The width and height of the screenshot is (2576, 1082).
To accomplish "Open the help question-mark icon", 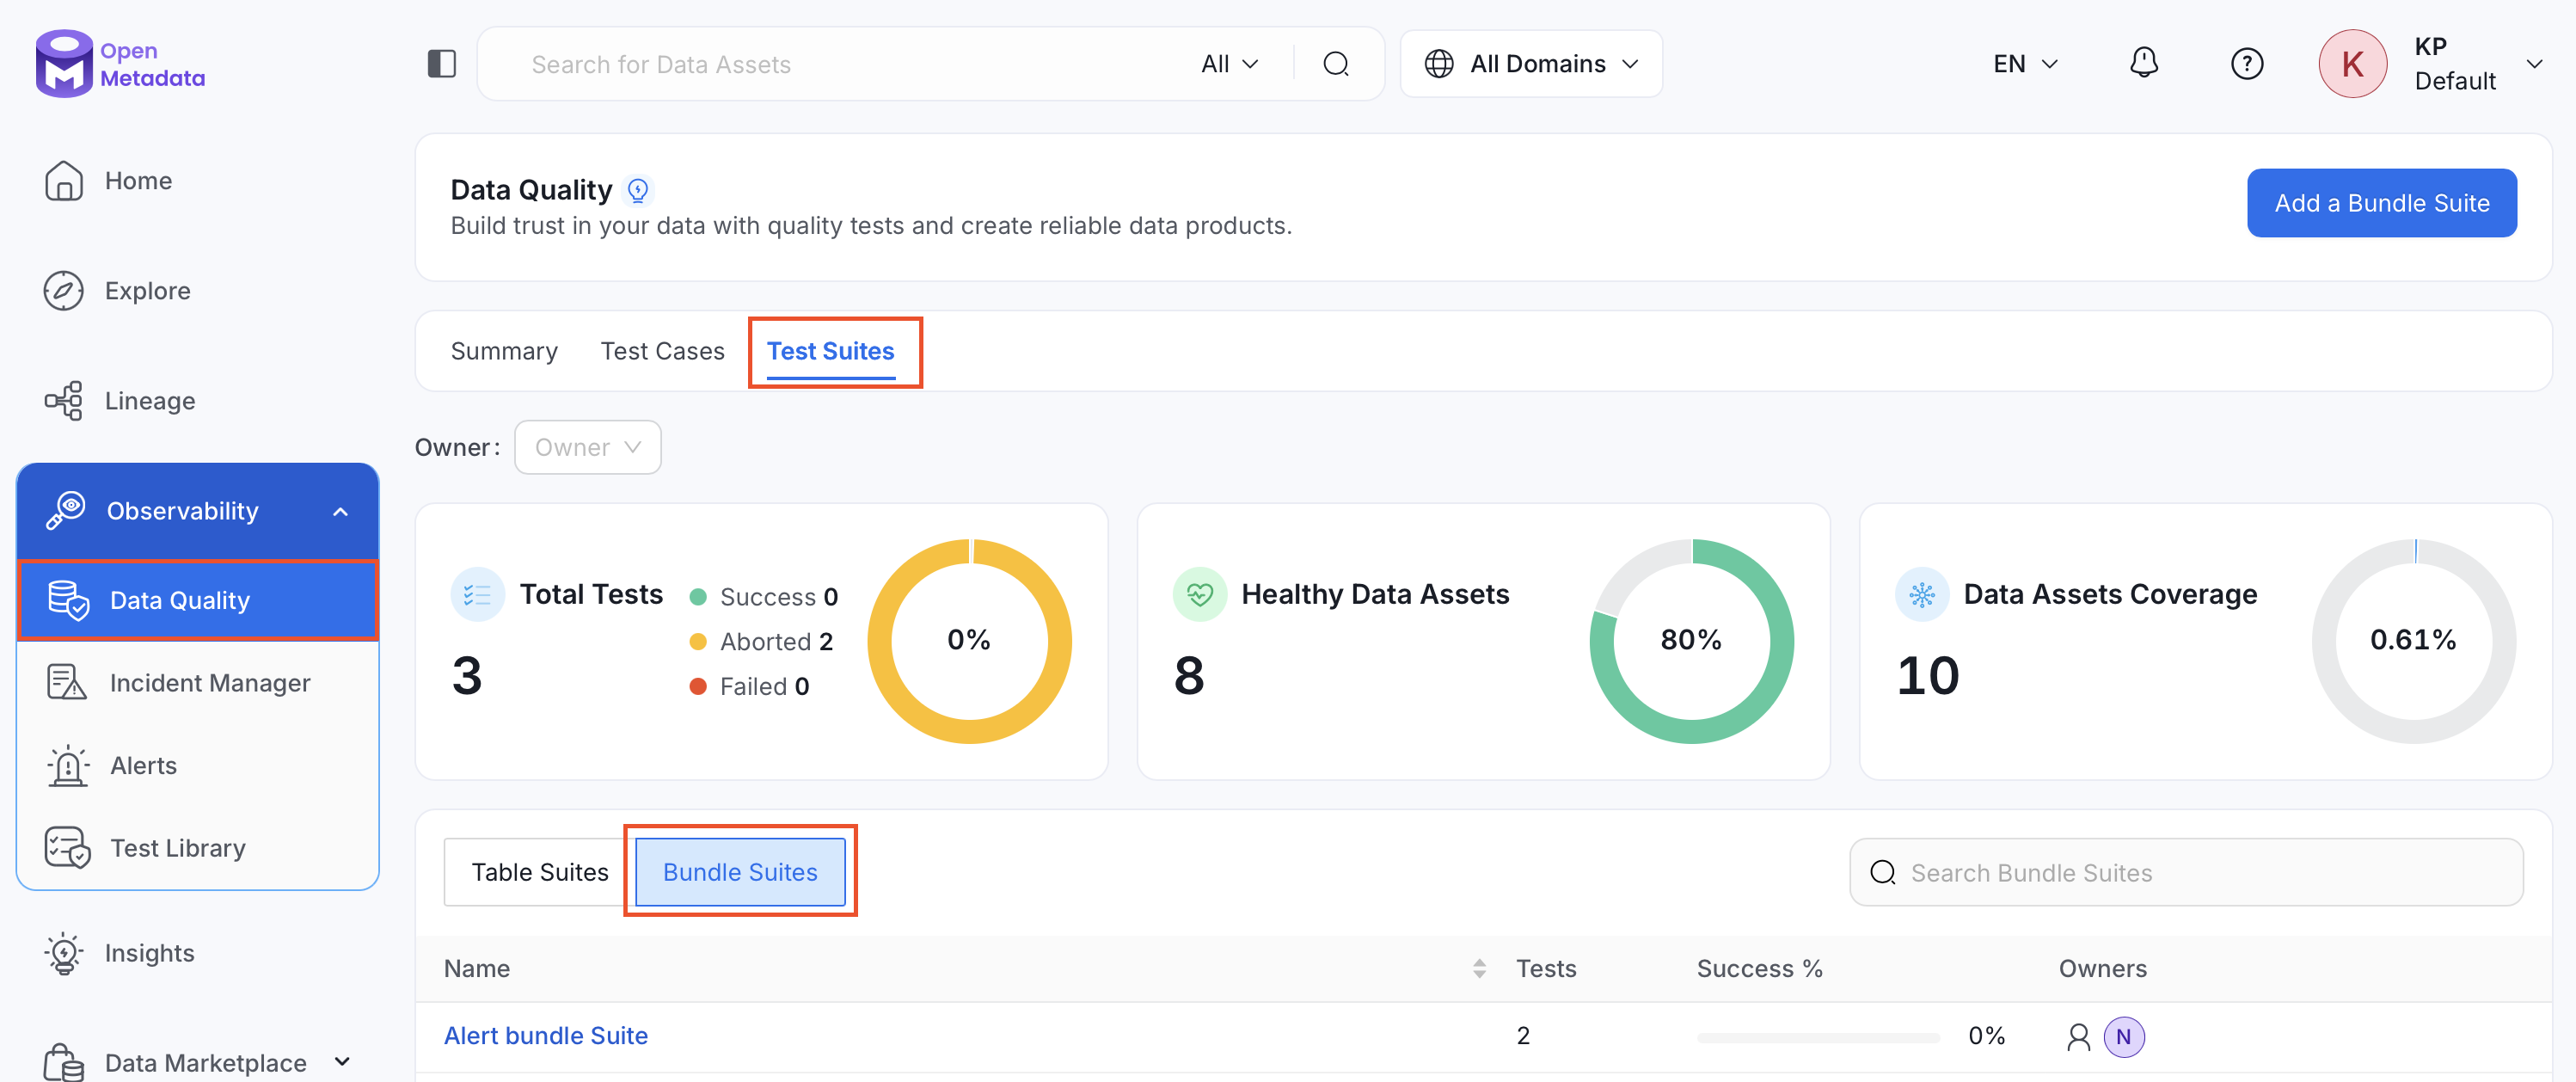I will tap(2246, 64).
